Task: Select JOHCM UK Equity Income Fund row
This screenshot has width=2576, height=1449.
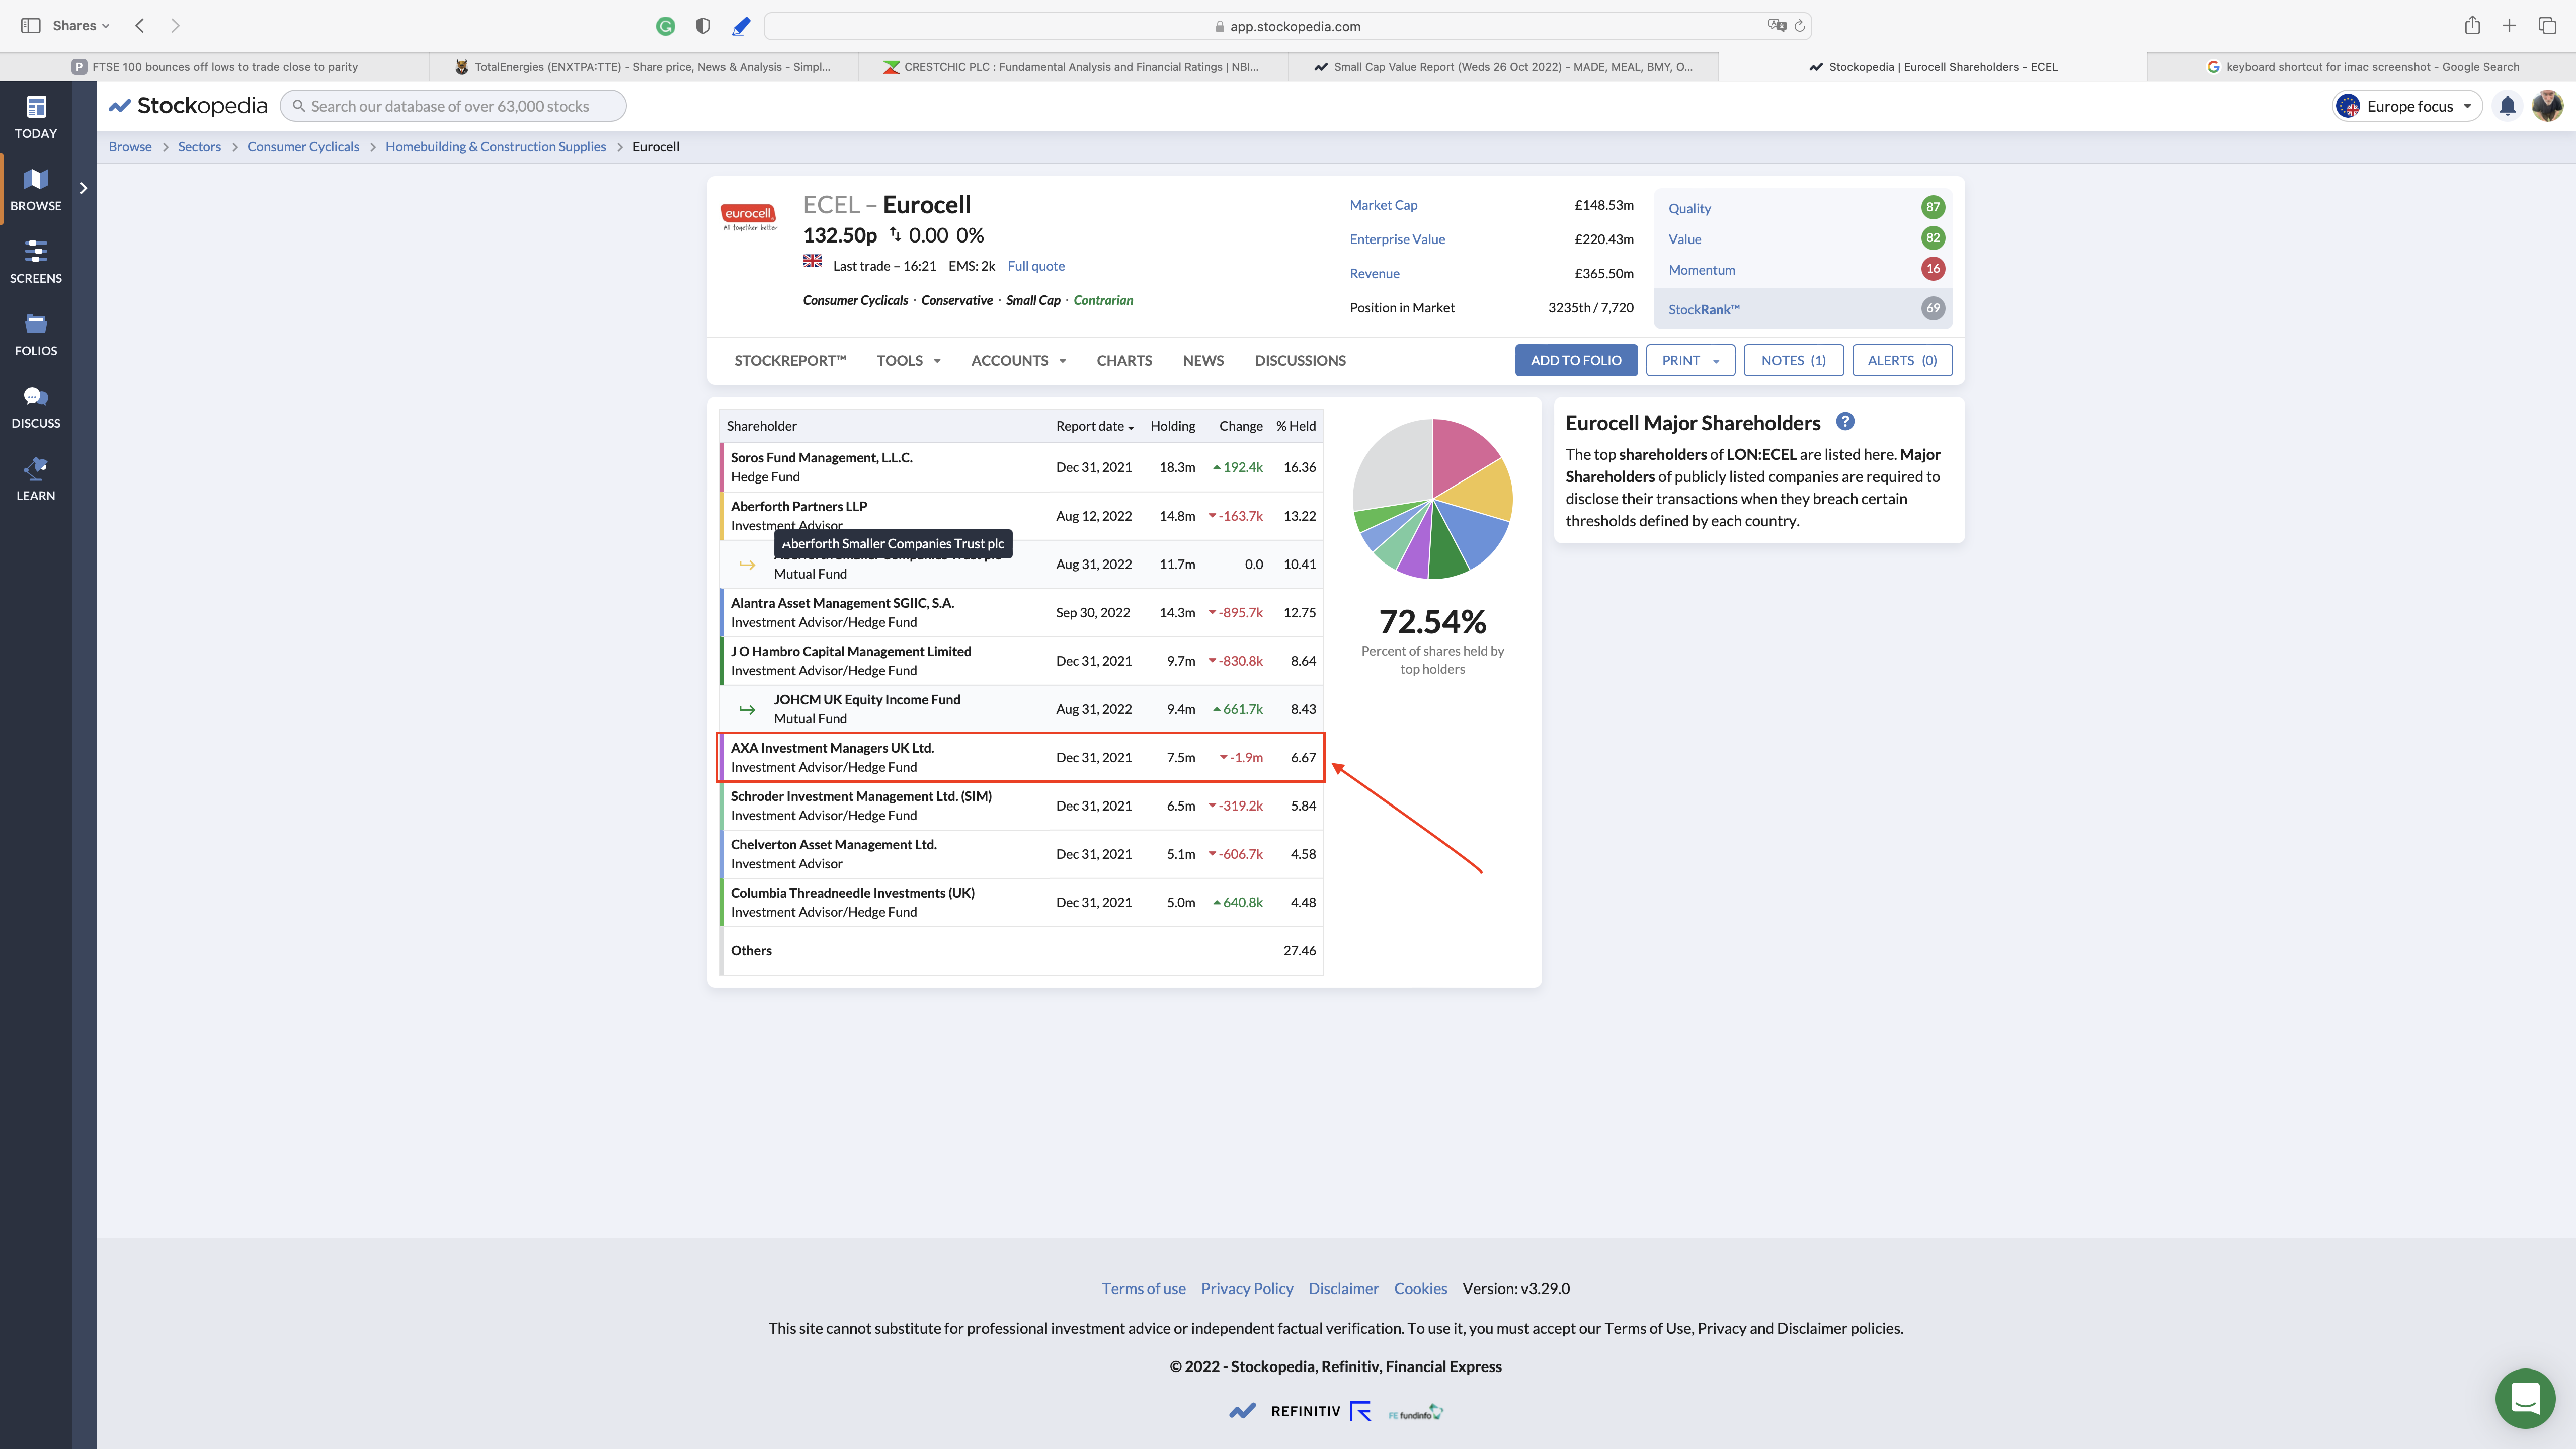Action: click(1021, 709)
